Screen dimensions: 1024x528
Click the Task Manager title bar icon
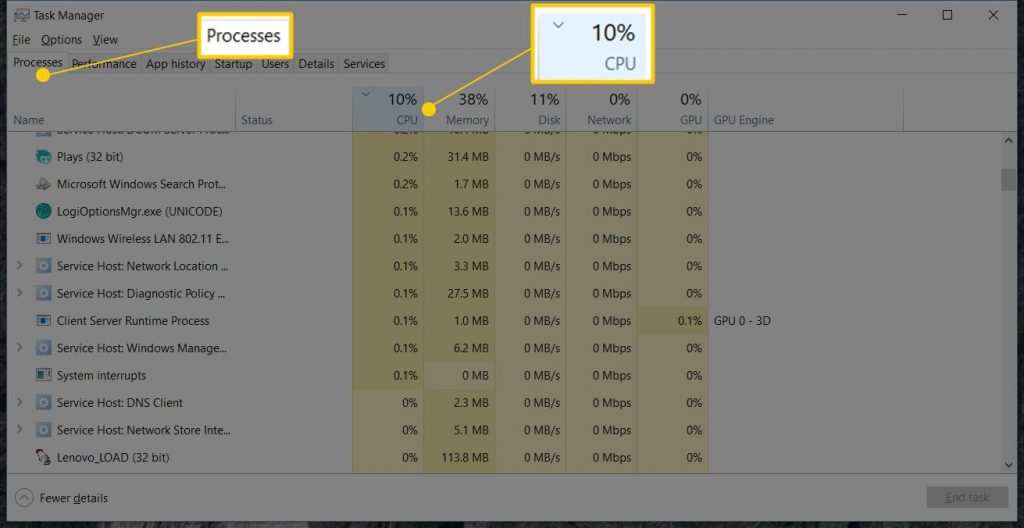click(x=21, y=16)
